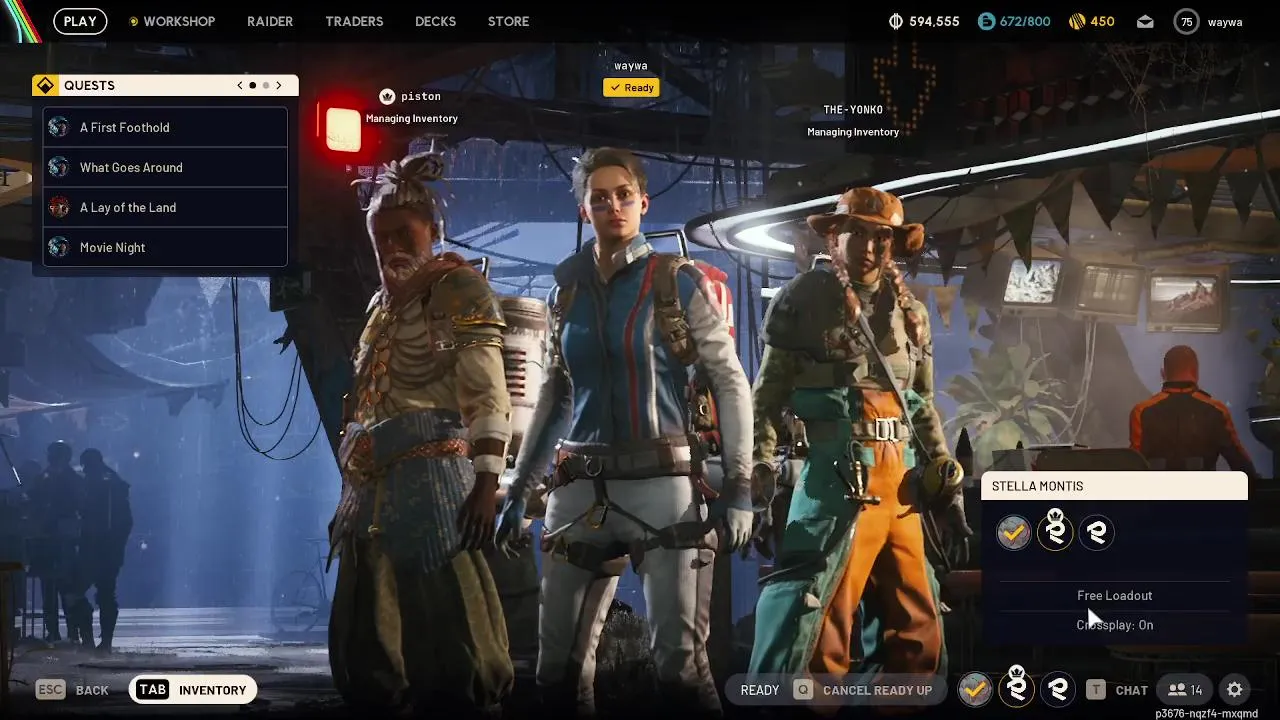1280x720 pixels.
Task: Click crowned squad icon in bottom bar
Action: 1017,687
